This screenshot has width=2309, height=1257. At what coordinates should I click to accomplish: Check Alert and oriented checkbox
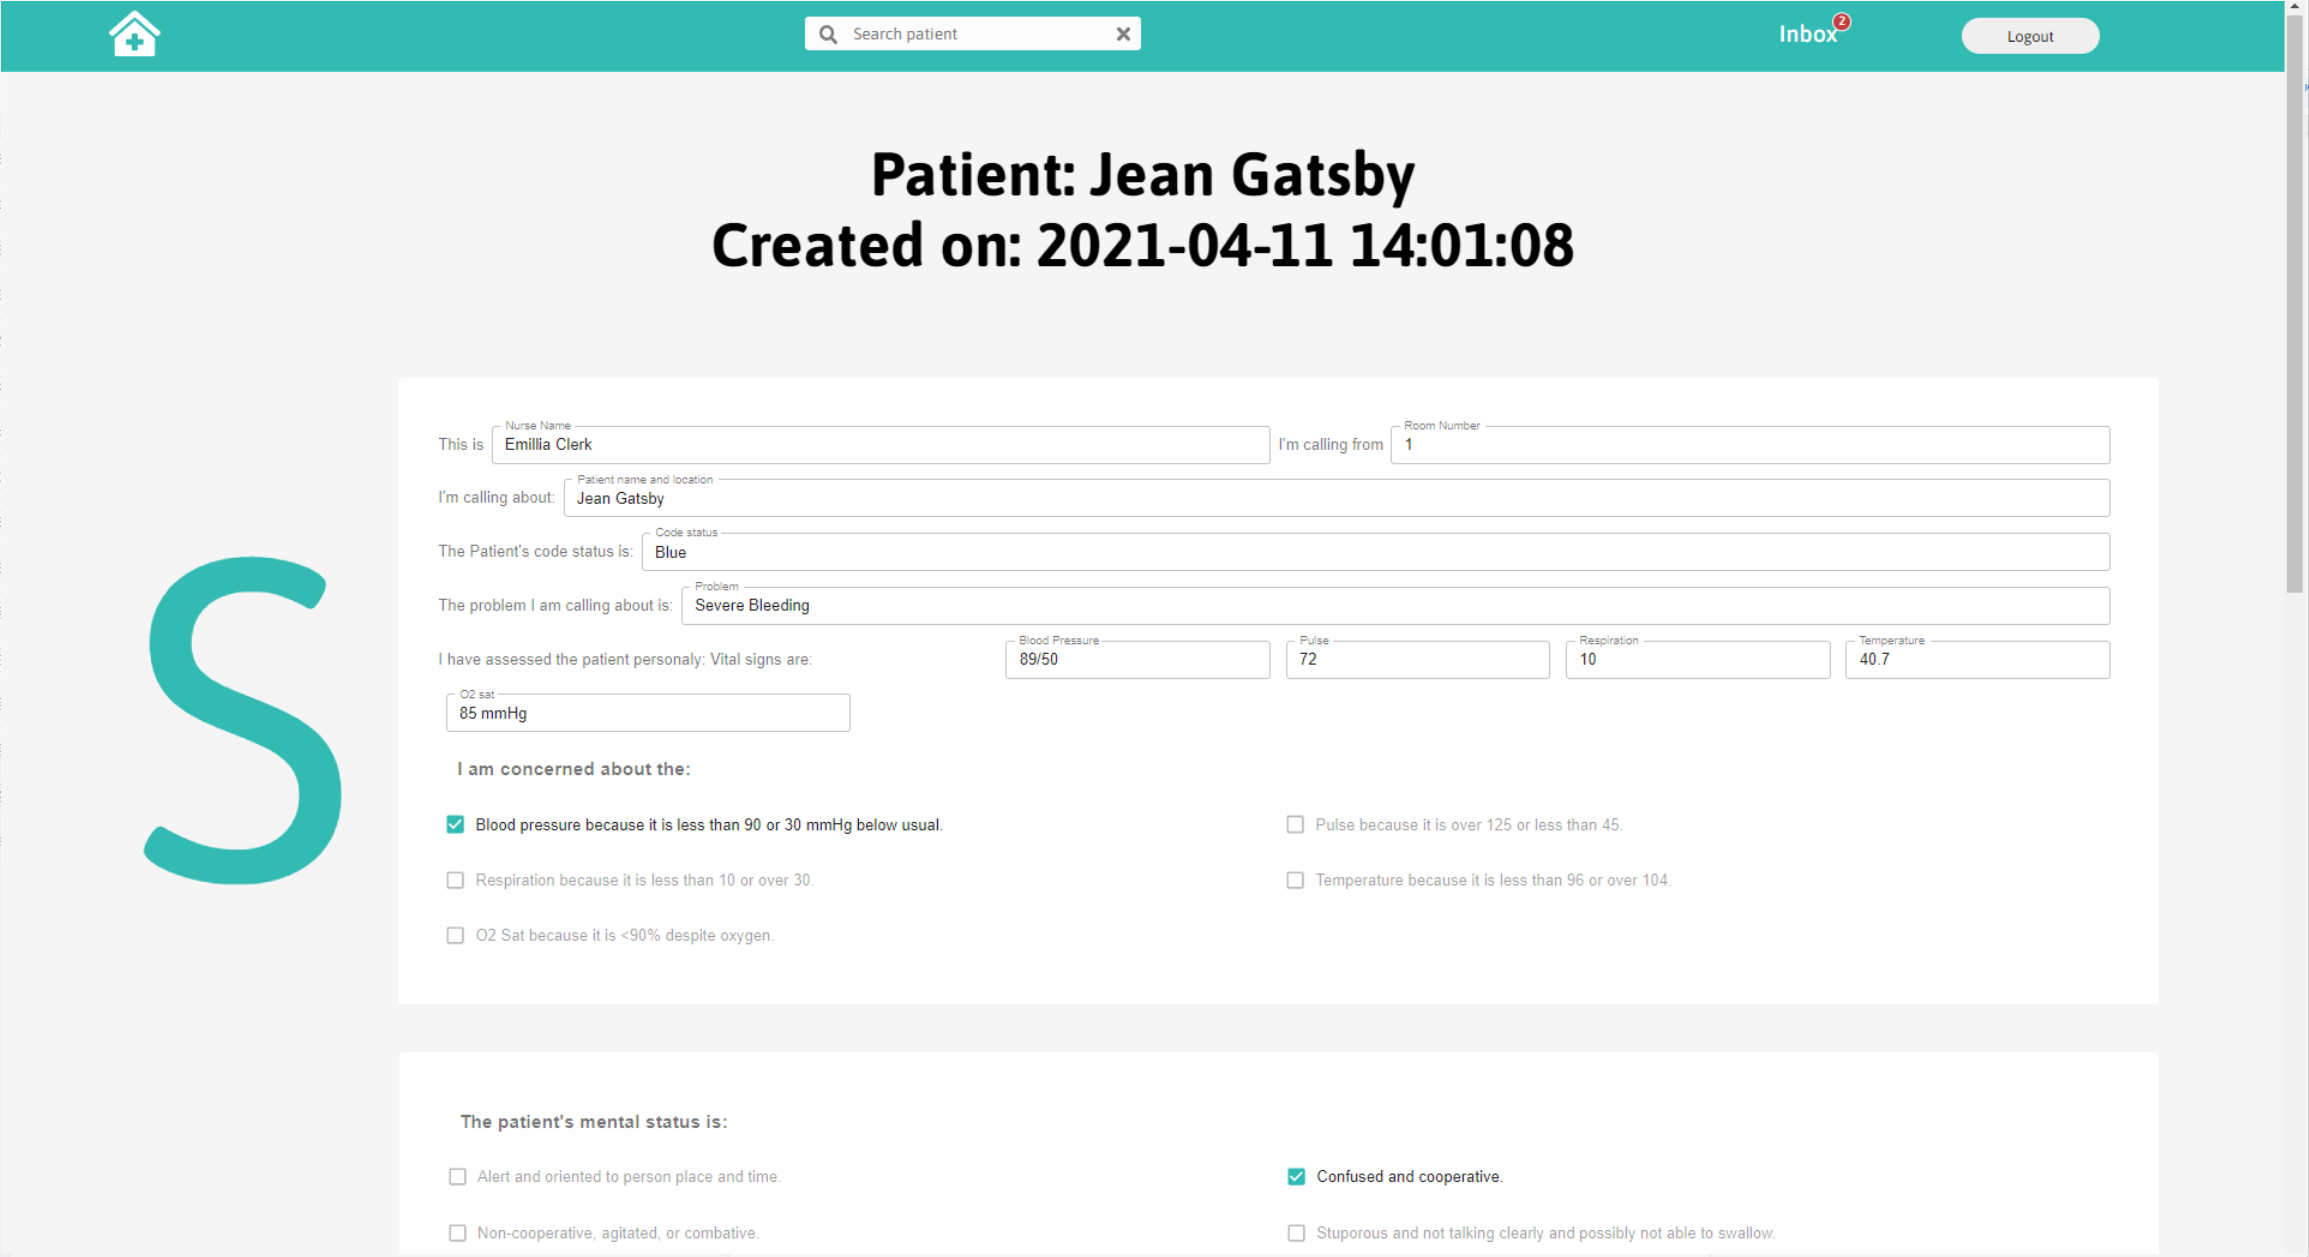457,1176
